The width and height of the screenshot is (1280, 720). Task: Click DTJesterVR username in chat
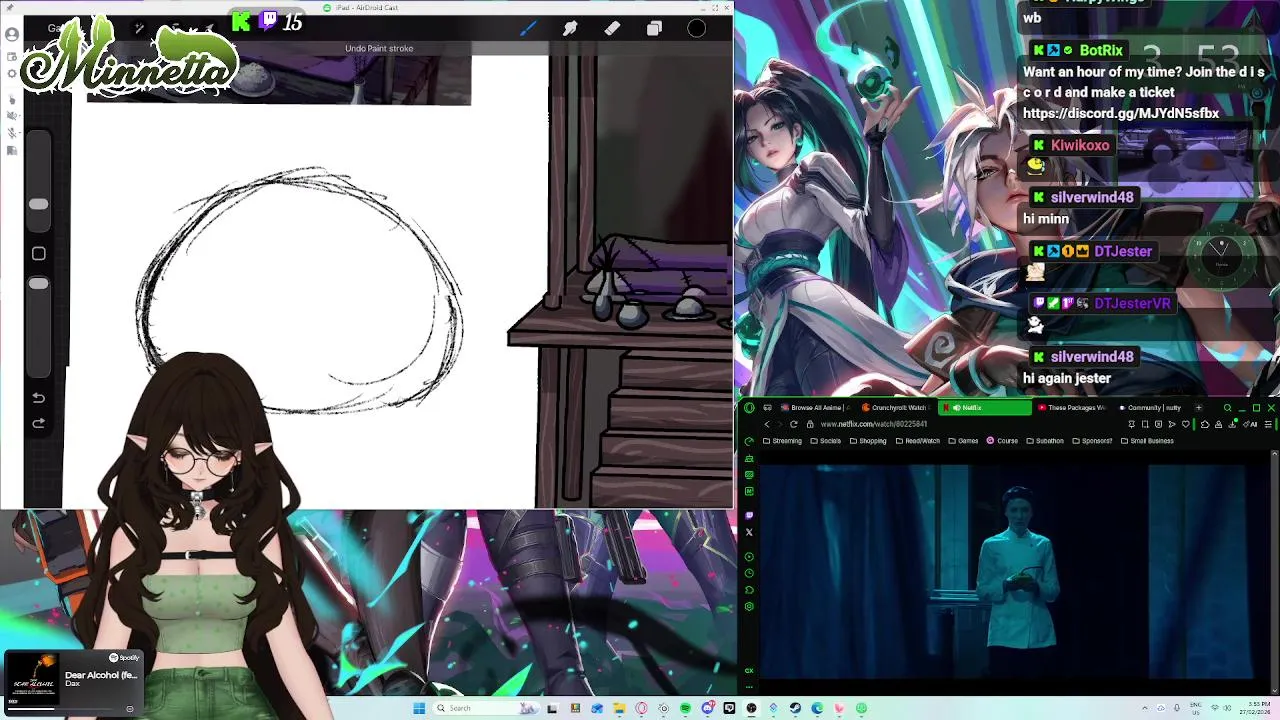[x=1132, y=303]
